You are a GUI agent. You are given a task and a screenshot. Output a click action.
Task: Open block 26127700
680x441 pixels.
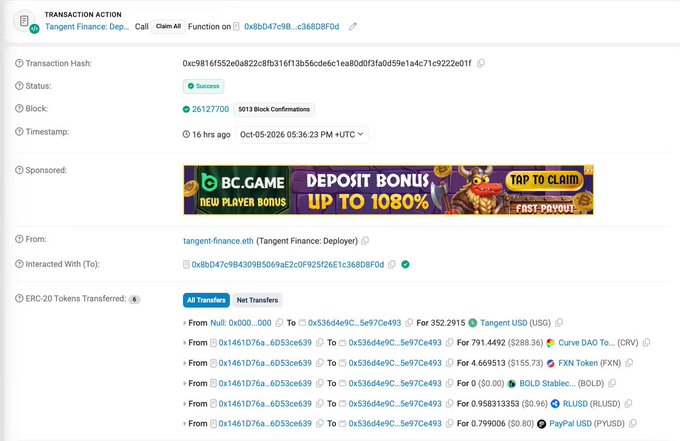[210, 109]
